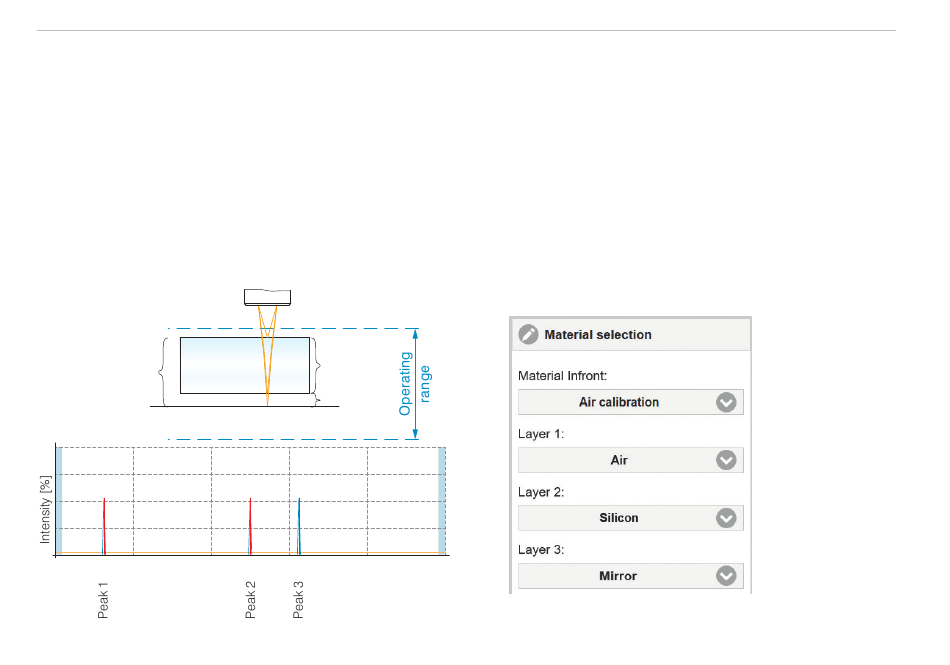
Task: Click the Peak 1 label
Action: pyautogui.click(x=103, y=600)
